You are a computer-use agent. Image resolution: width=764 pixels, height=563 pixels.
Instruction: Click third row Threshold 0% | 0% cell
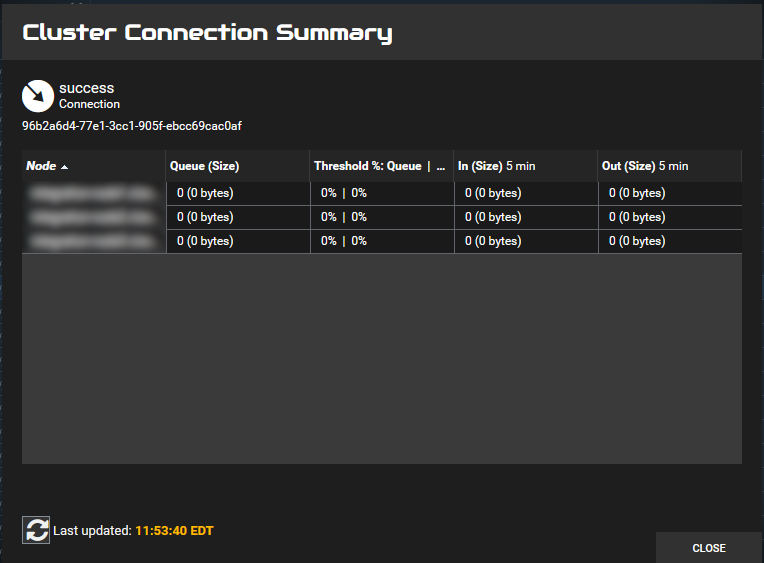[382, 241]
